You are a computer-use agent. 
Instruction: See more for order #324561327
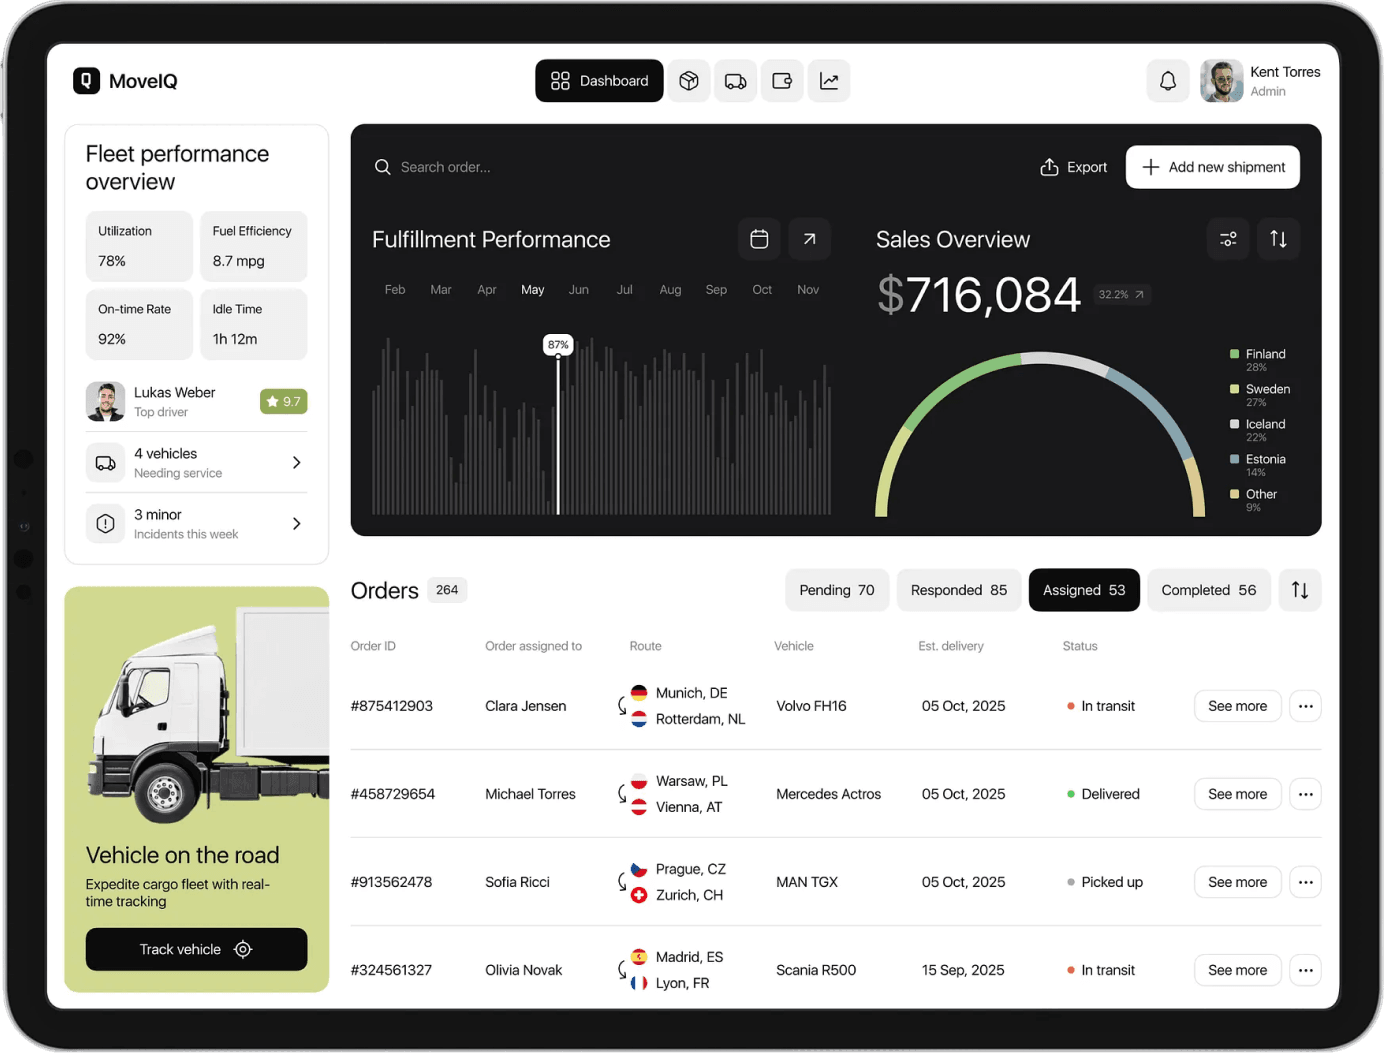click(x=1237, y=970)
